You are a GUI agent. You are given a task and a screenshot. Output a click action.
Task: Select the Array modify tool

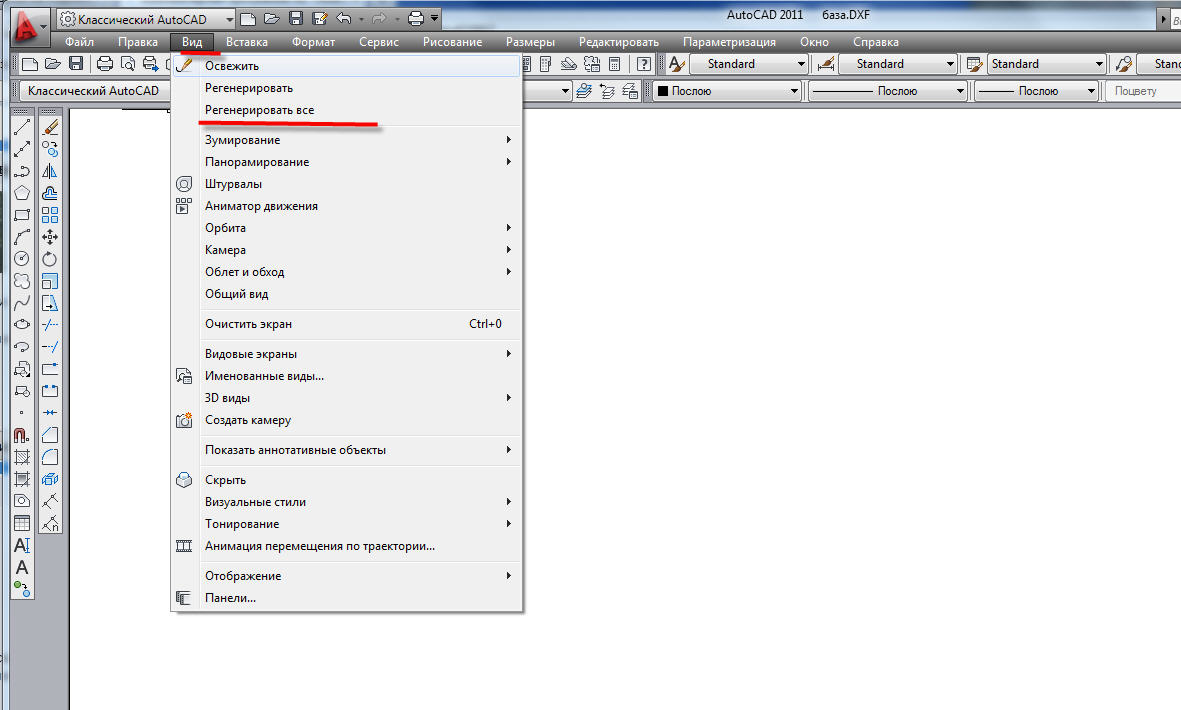tap(50, 215)
